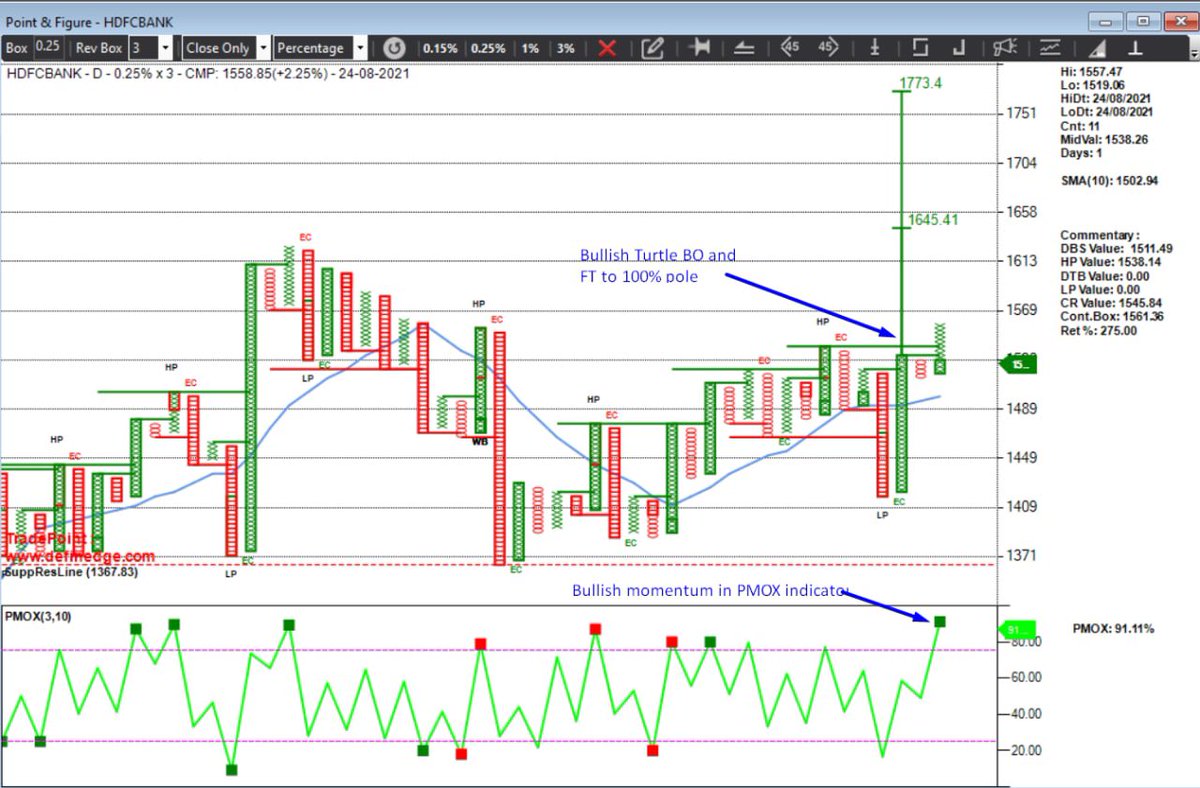Click the HP Value: 1538.14 line
This screenshot has height=788, width=1200.
coord(1110,262)
